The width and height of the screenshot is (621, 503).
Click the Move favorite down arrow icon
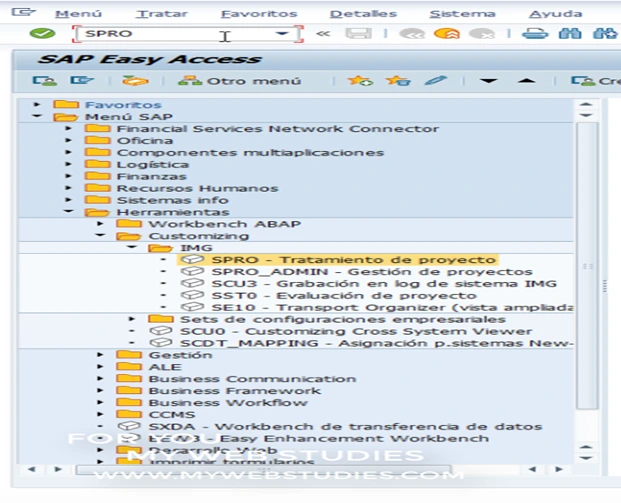click(x=489, y=81)
